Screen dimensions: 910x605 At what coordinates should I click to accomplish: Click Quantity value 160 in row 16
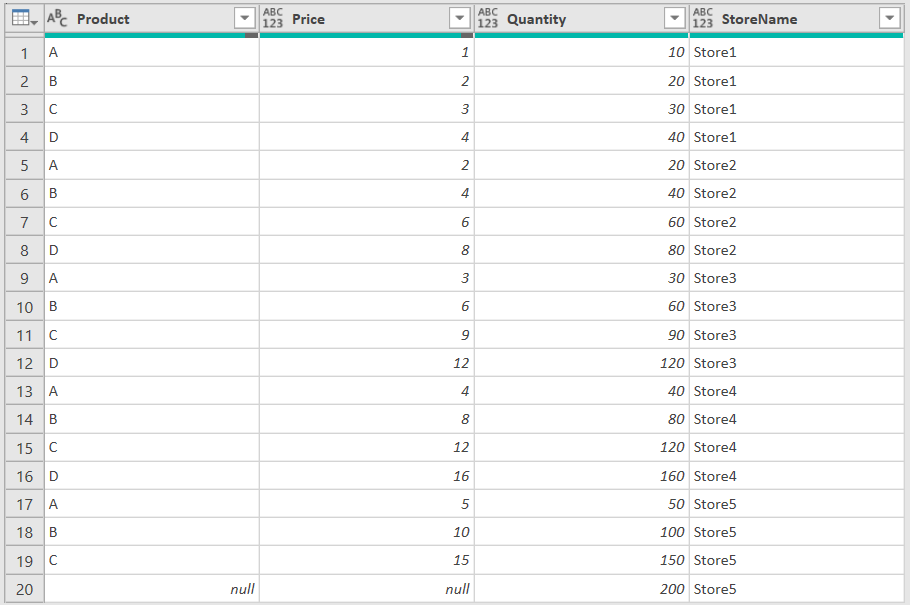[582, 476]
